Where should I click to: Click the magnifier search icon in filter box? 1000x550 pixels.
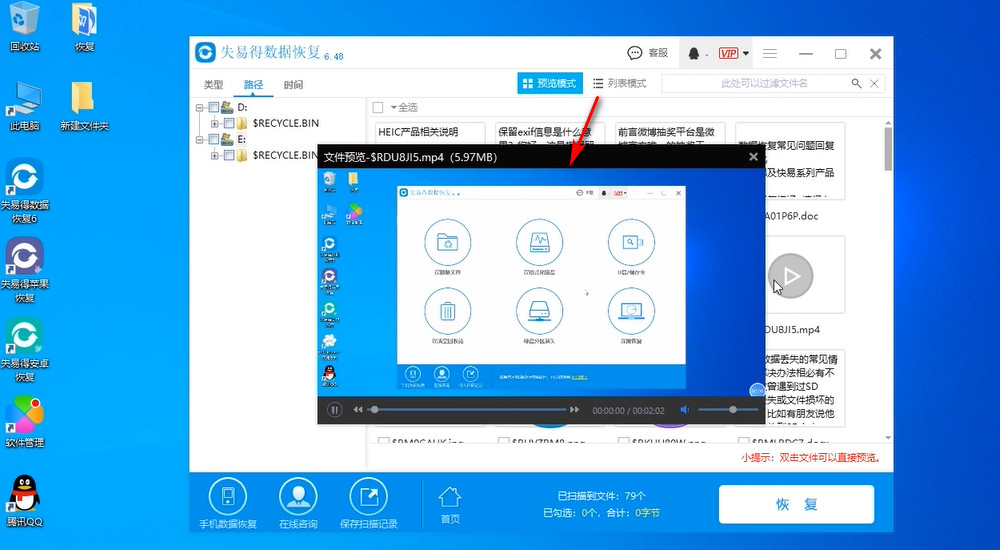[857, 84]
